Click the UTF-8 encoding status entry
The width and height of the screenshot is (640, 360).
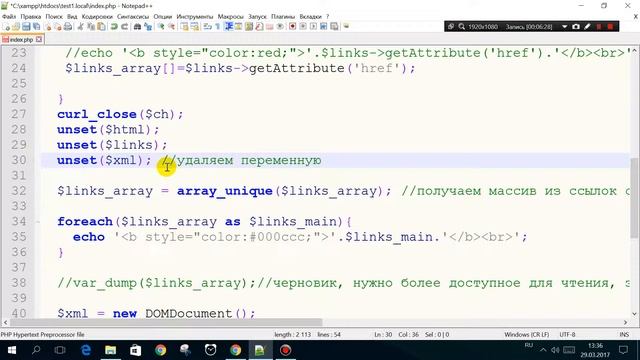567,335
